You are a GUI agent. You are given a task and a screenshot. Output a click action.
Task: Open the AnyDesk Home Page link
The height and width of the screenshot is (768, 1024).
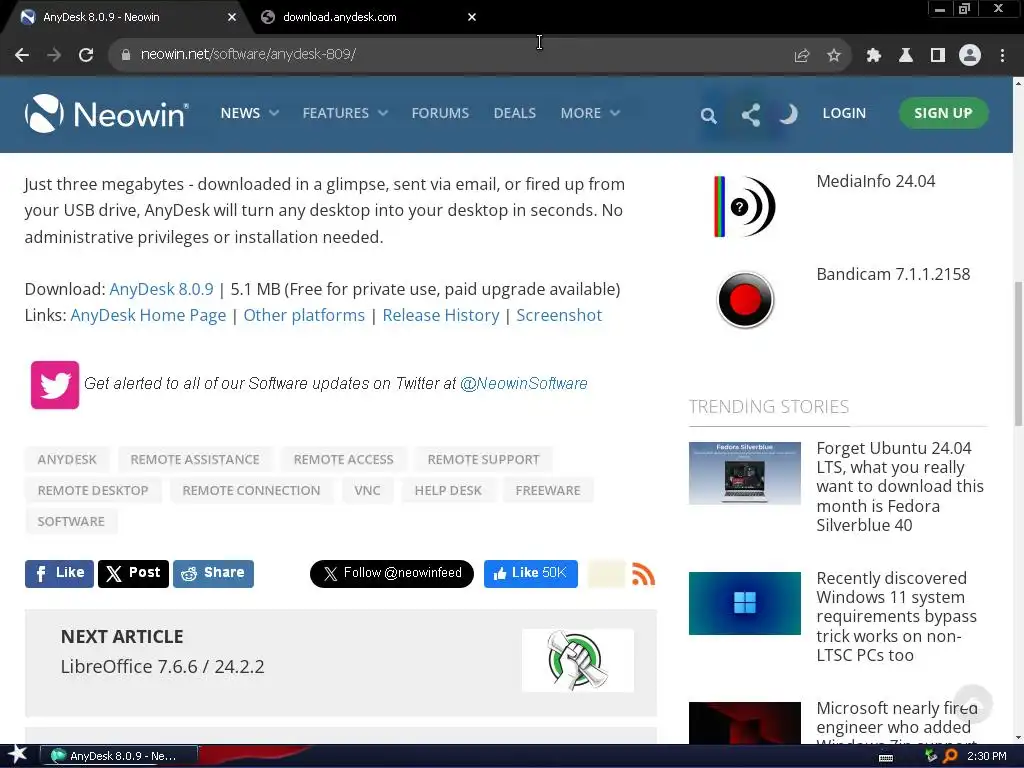148,315
